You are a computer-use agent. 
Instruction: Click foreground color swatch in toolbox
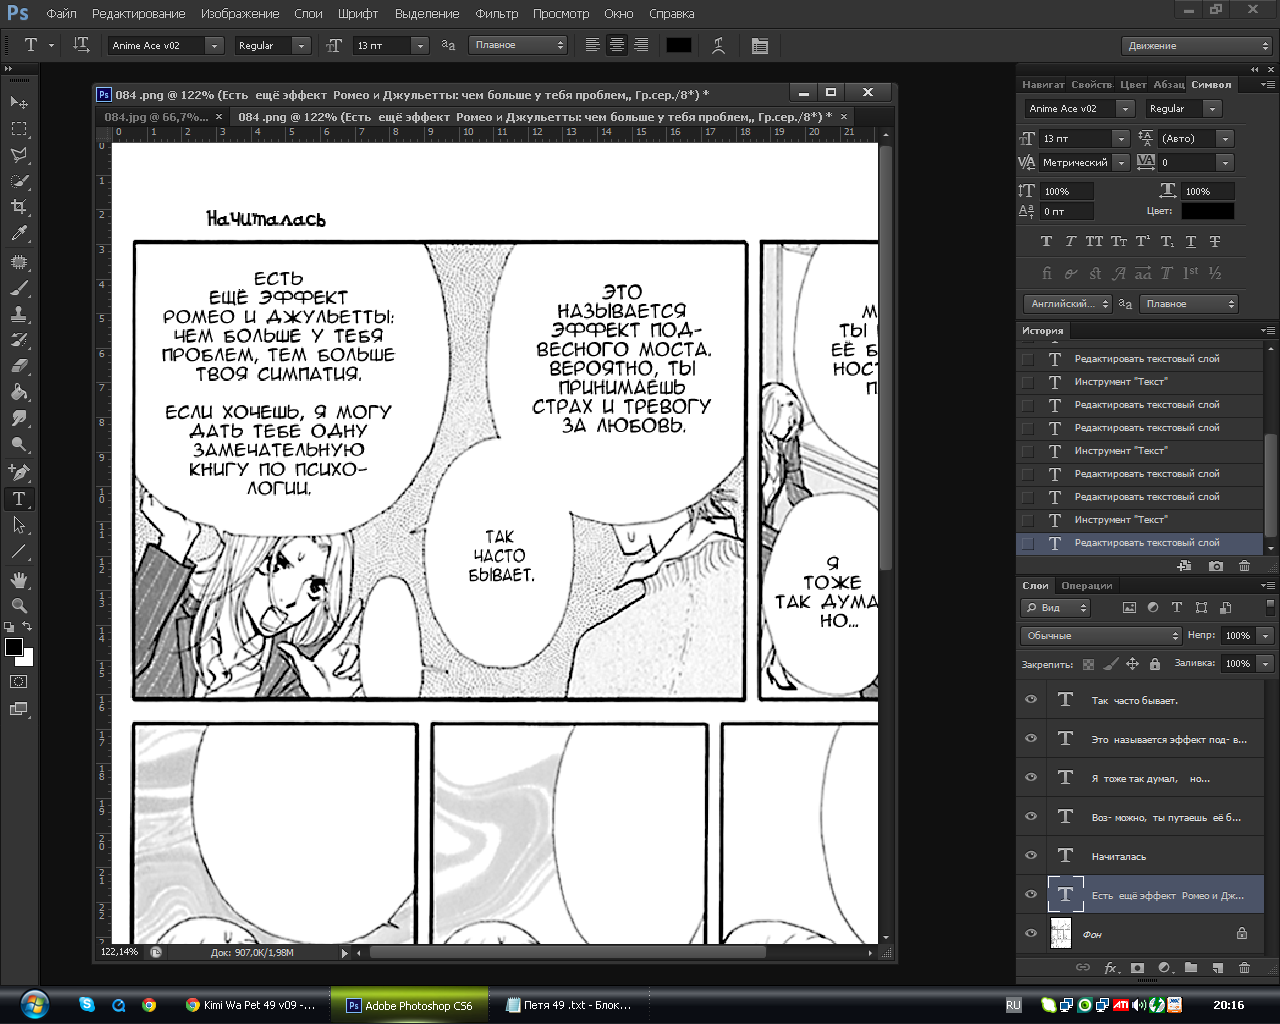pos(14,647)
